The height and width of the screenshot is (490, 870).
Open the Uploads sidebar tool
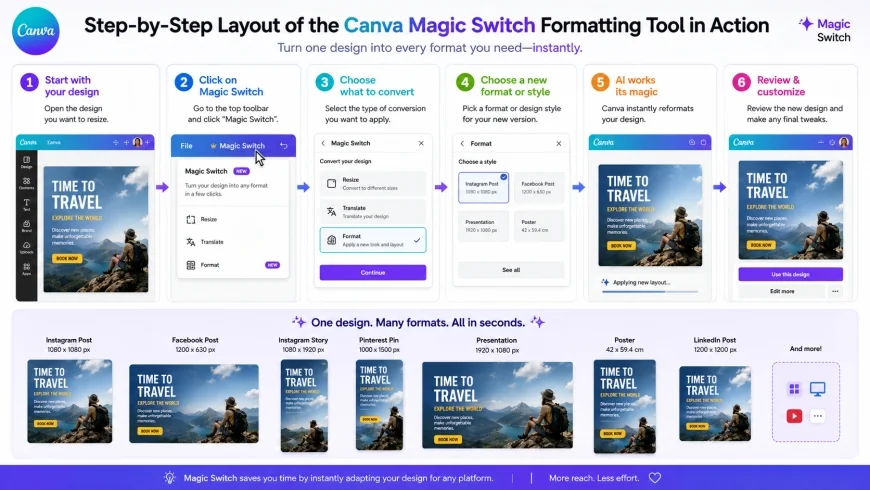pos(26,247)
